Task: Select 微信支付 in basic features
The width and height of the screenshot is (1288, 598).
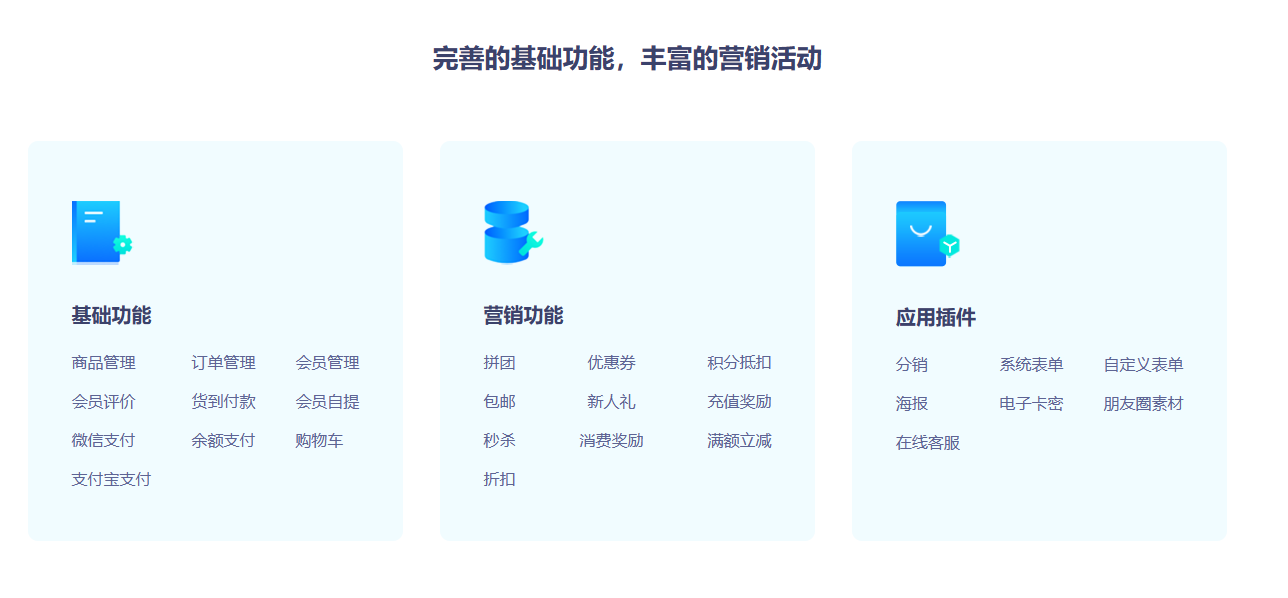Action: (x=103, y=441)
